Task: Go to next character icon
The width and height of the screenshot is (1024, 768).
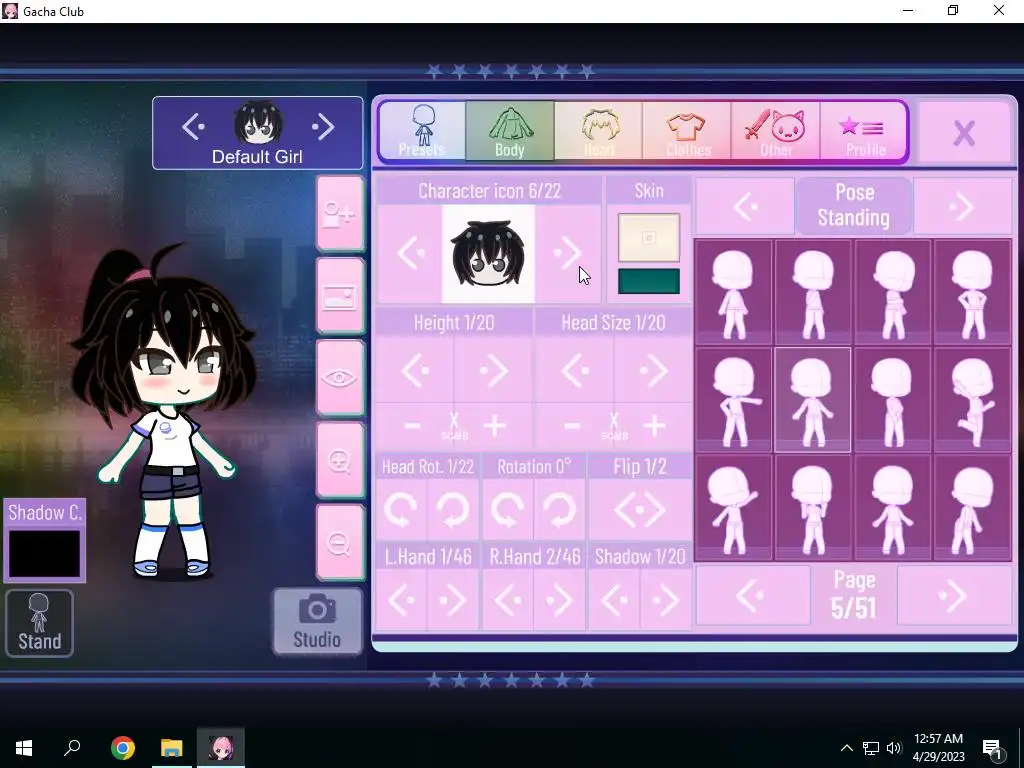Action: 567,253
